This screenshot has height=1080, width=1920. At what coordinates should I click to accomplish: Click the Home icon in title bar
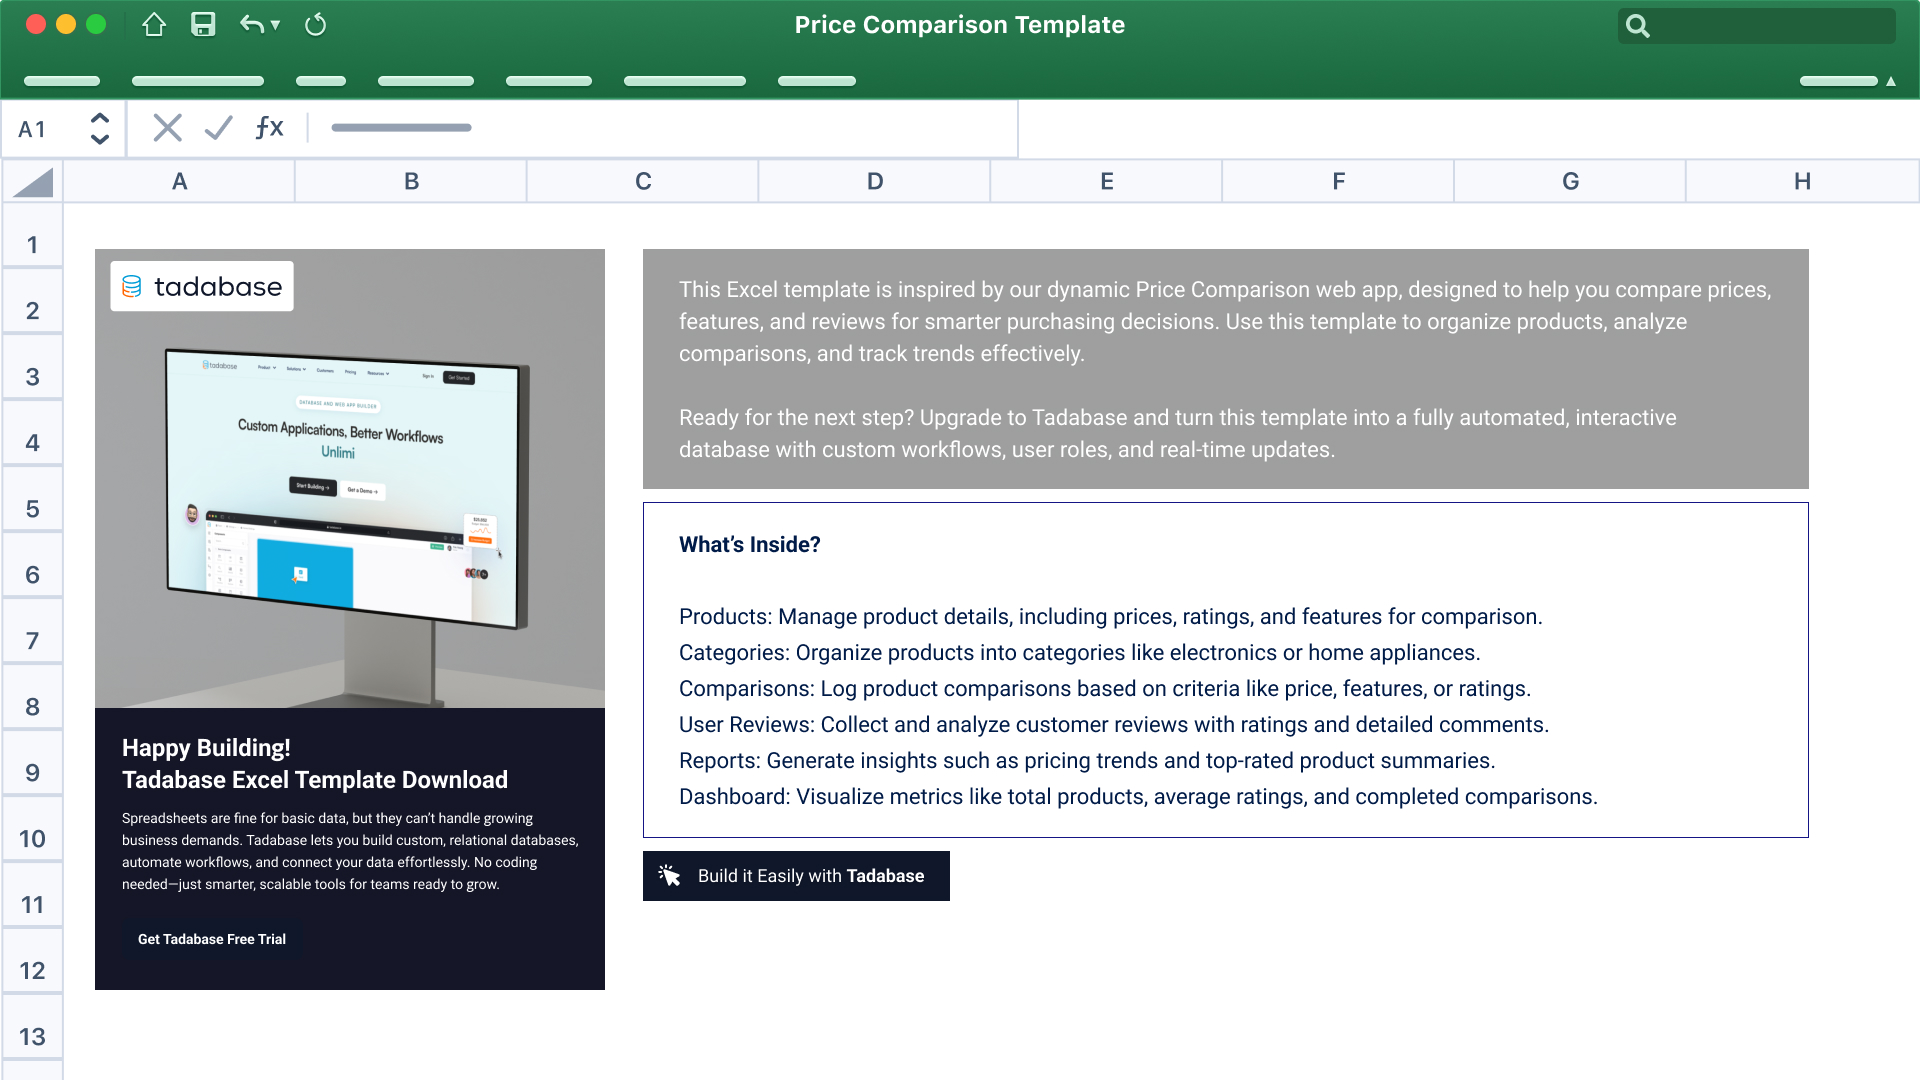[154, 25]
